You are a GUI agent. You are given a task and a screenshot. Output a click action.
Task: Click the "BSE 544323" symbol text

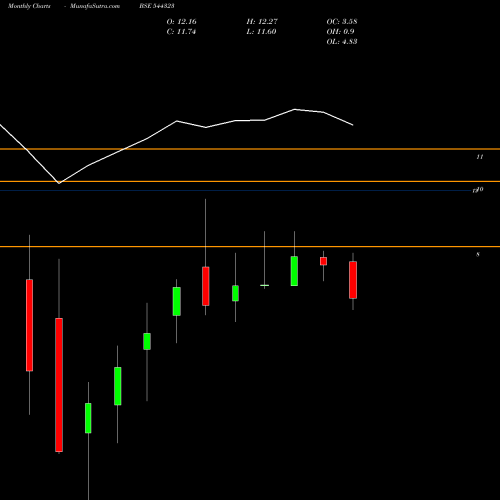pos(157,6)
